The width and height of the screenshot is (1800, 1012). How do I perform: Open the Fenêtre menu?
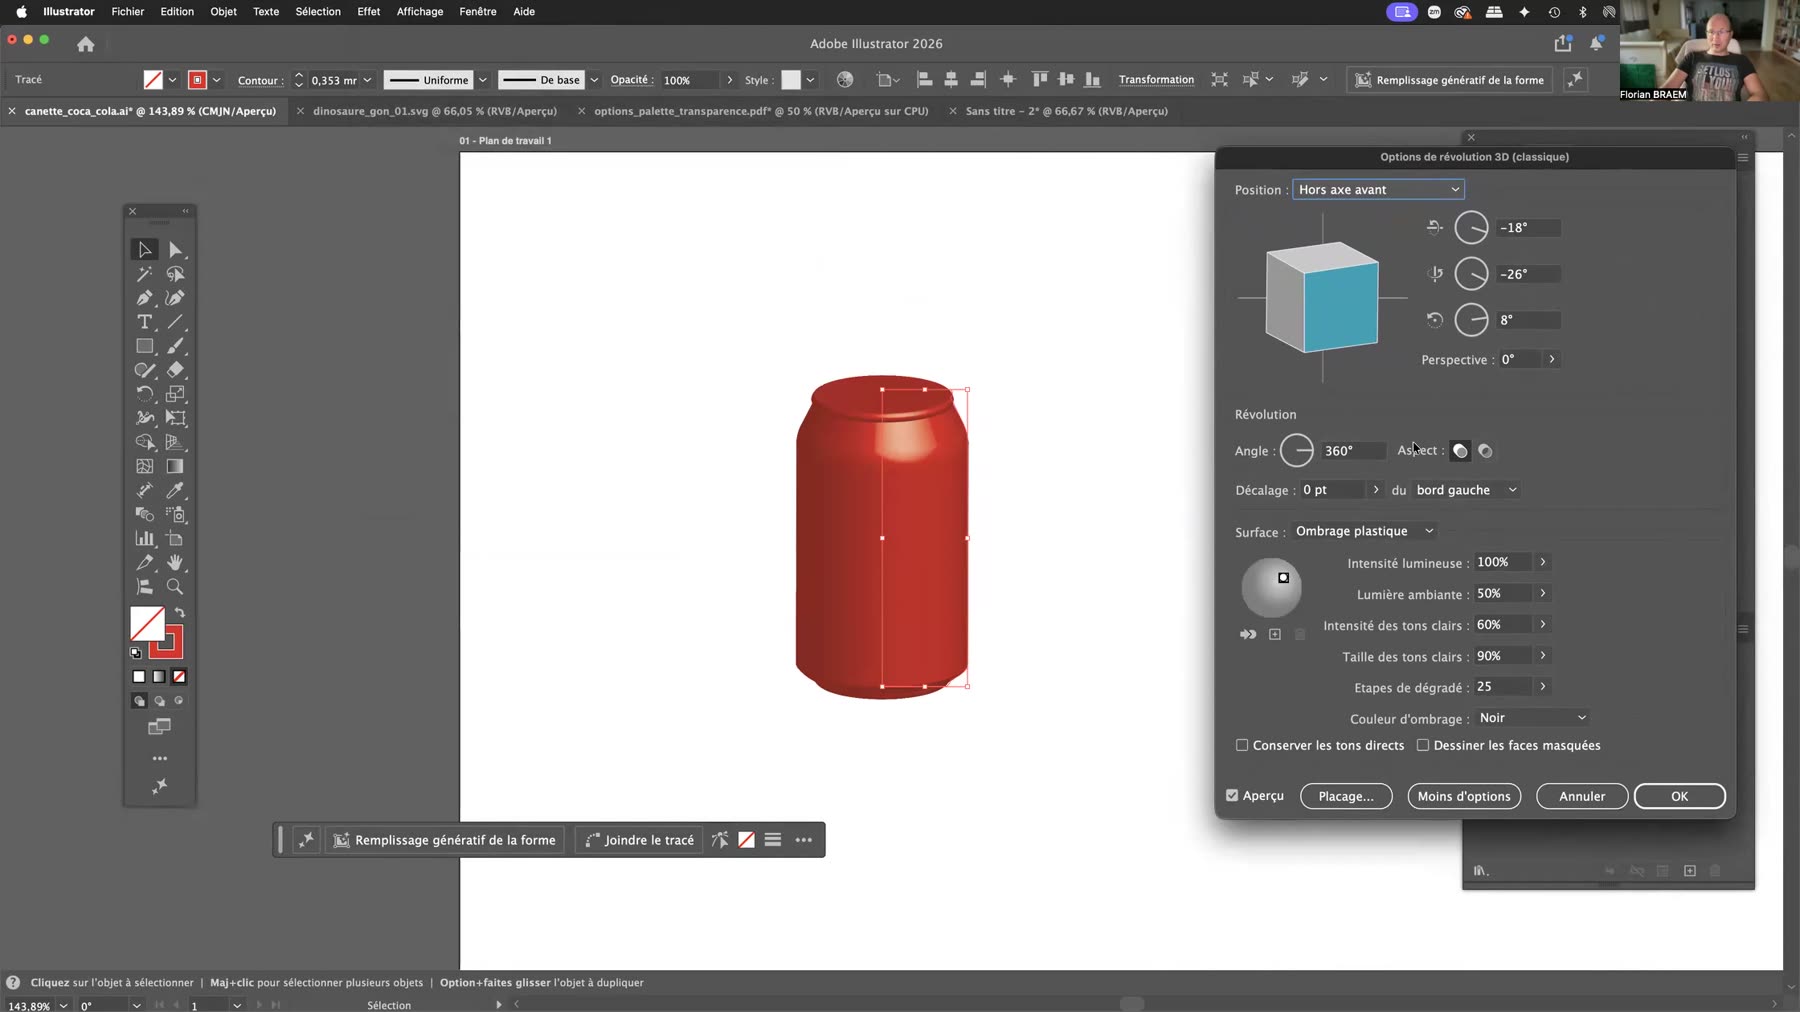(478, 12)
